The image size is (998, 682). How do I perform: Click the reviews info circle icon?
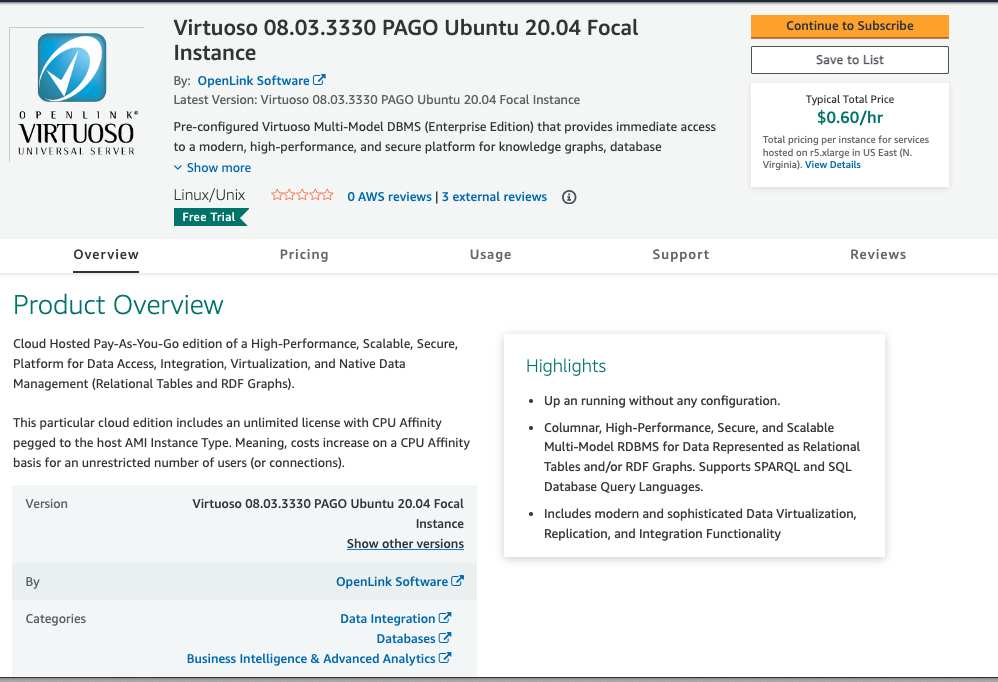click(x=569, y=197)
